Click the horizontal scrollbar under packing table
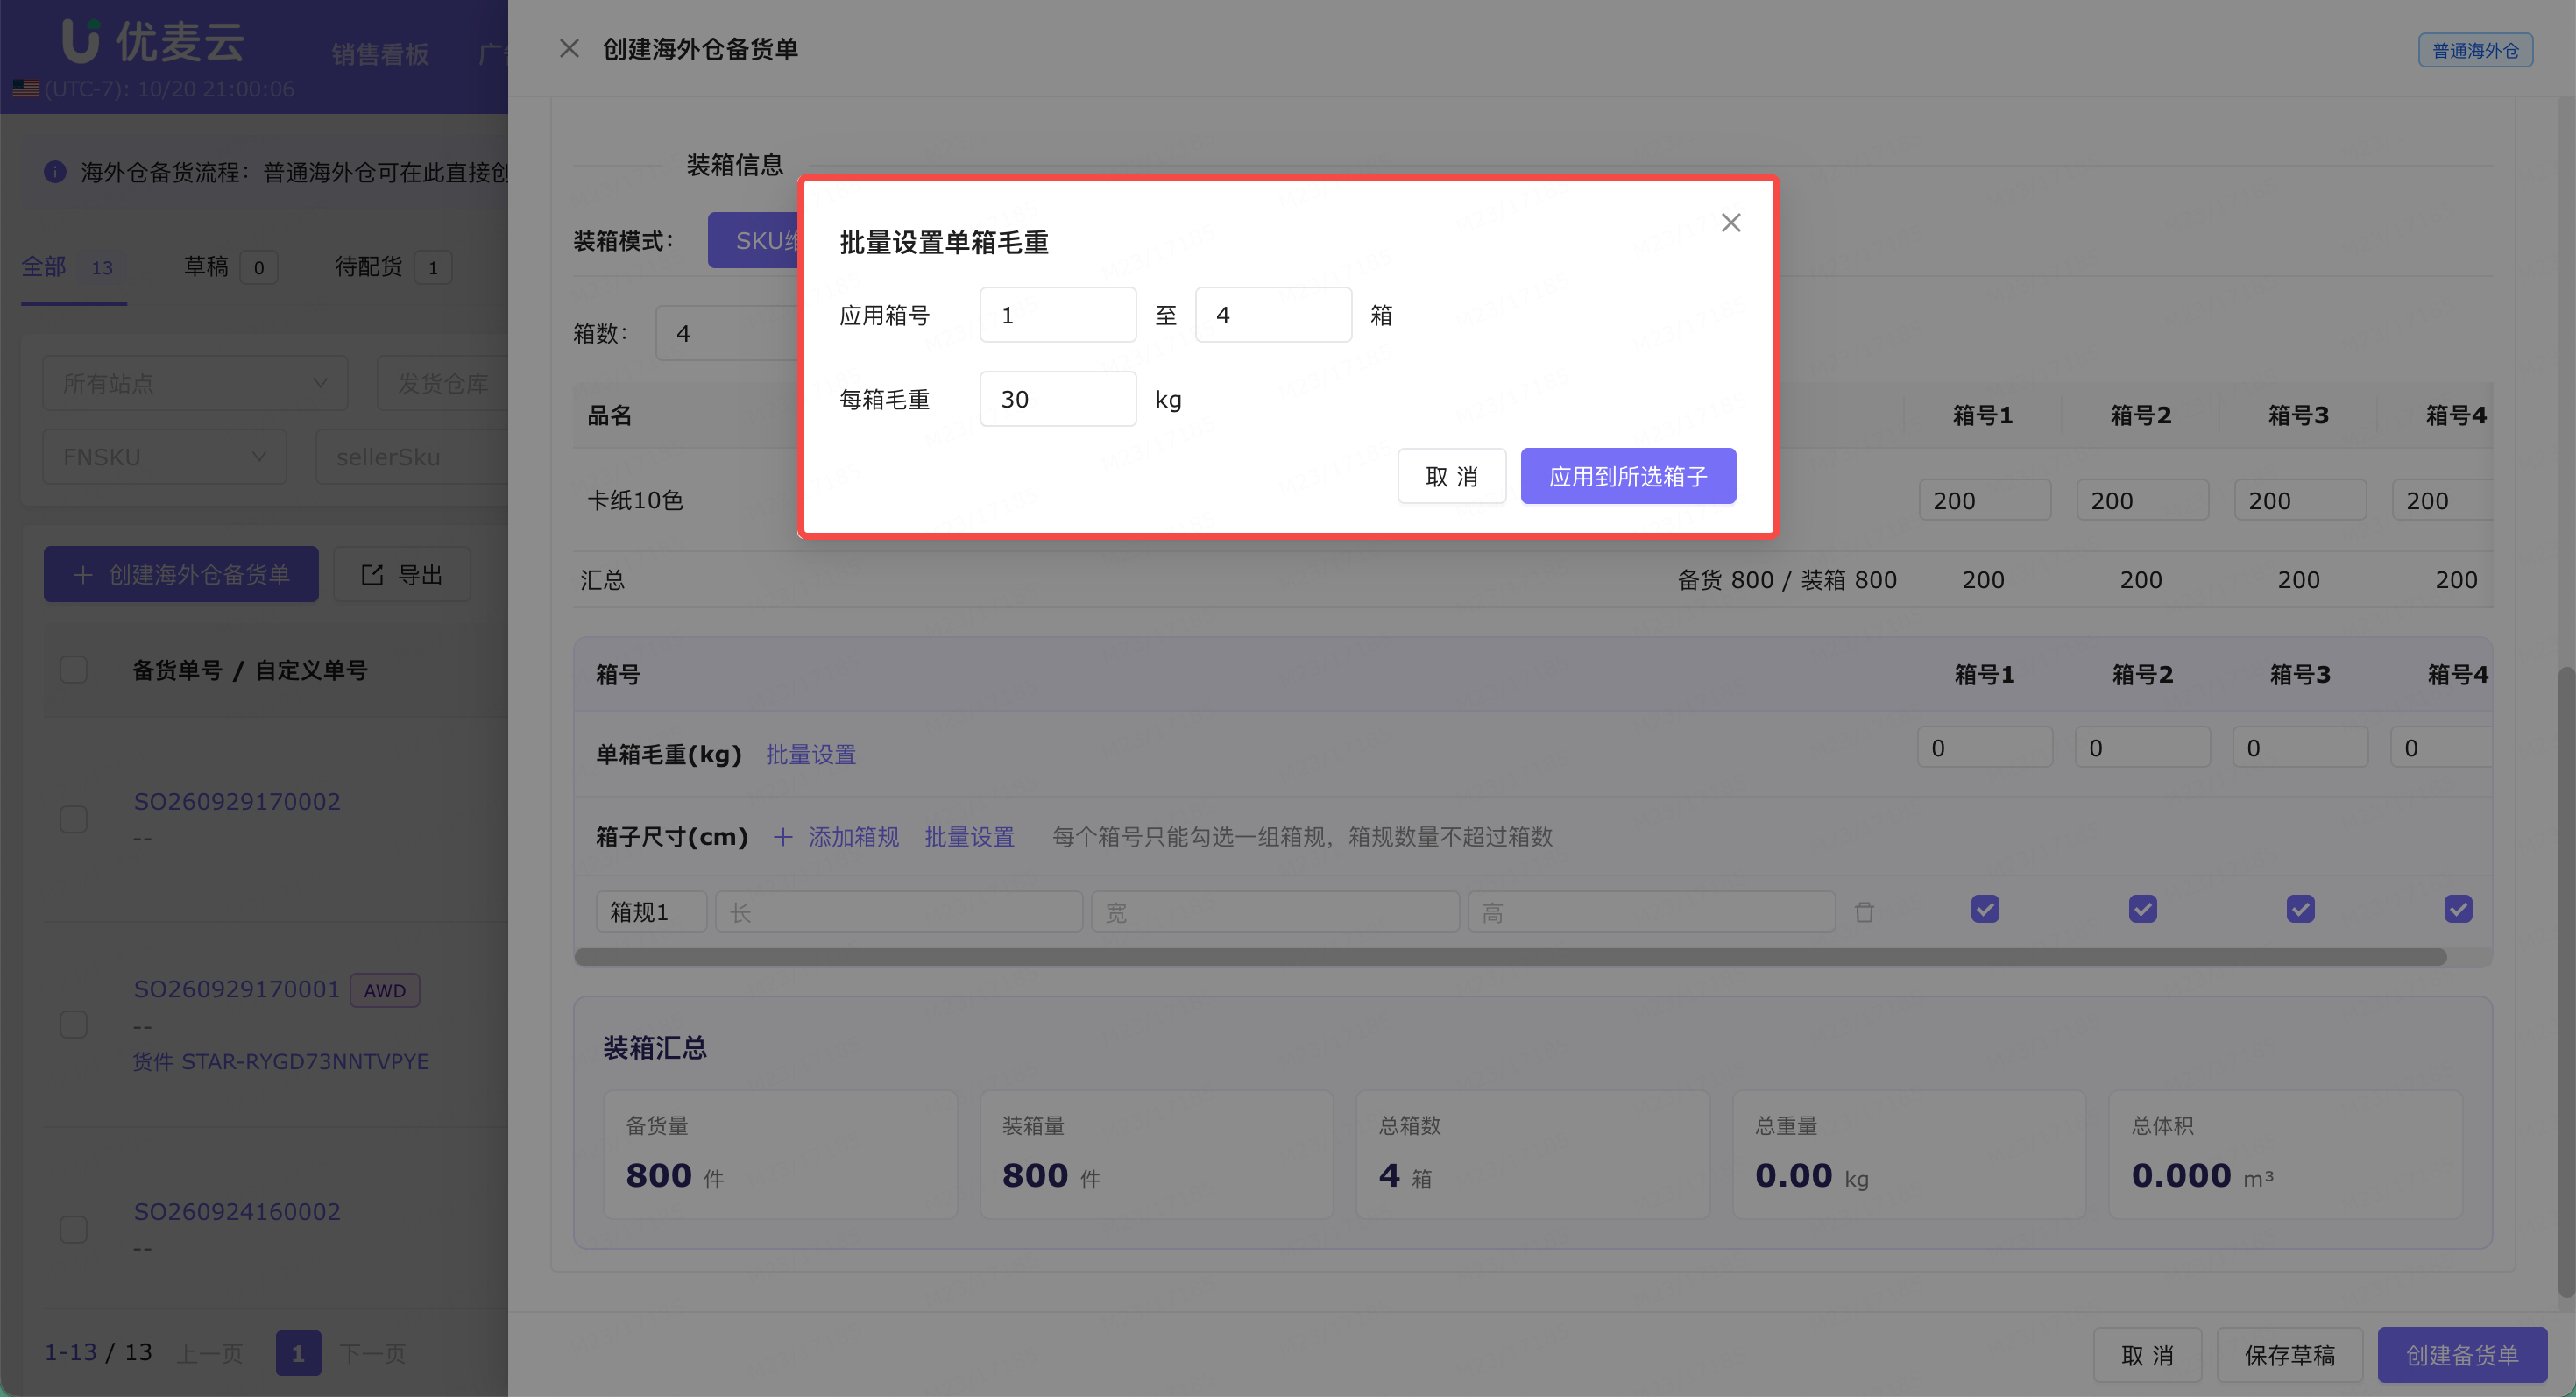This screenshot has height=1397, width=2576. point(1510,957)
